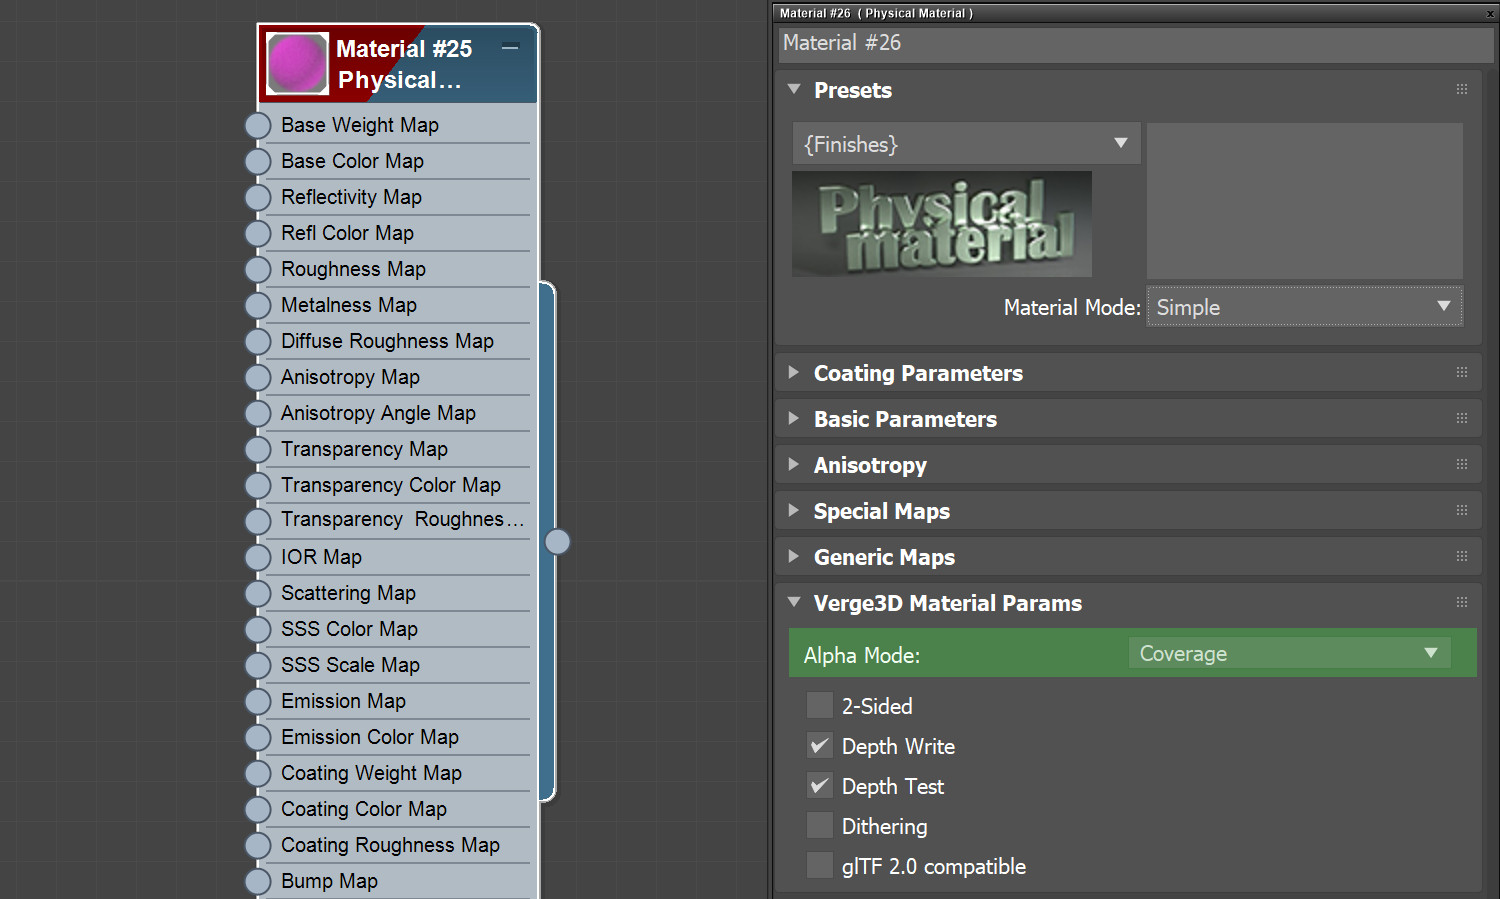
Task: Collapse the Material #25 node with minus icon
Action: coord(510,48)
